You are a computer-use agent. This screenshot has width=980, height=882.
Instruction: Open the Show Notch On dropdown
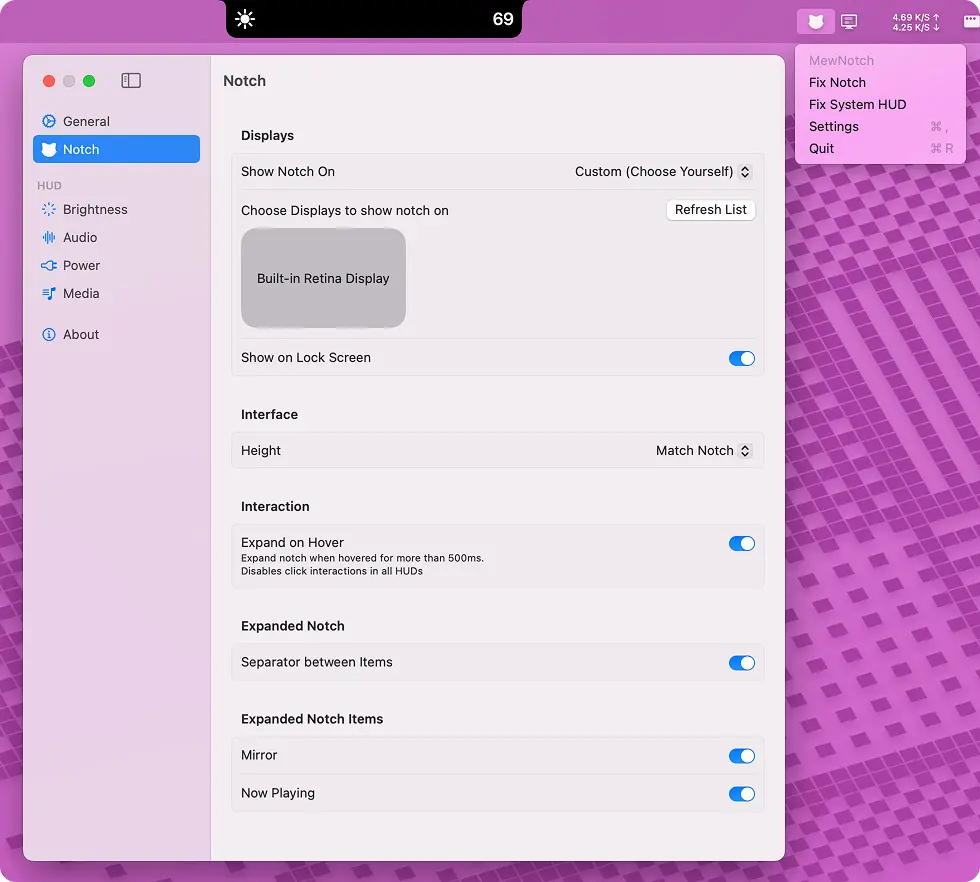pyautogui.click(x=663, y=171)
